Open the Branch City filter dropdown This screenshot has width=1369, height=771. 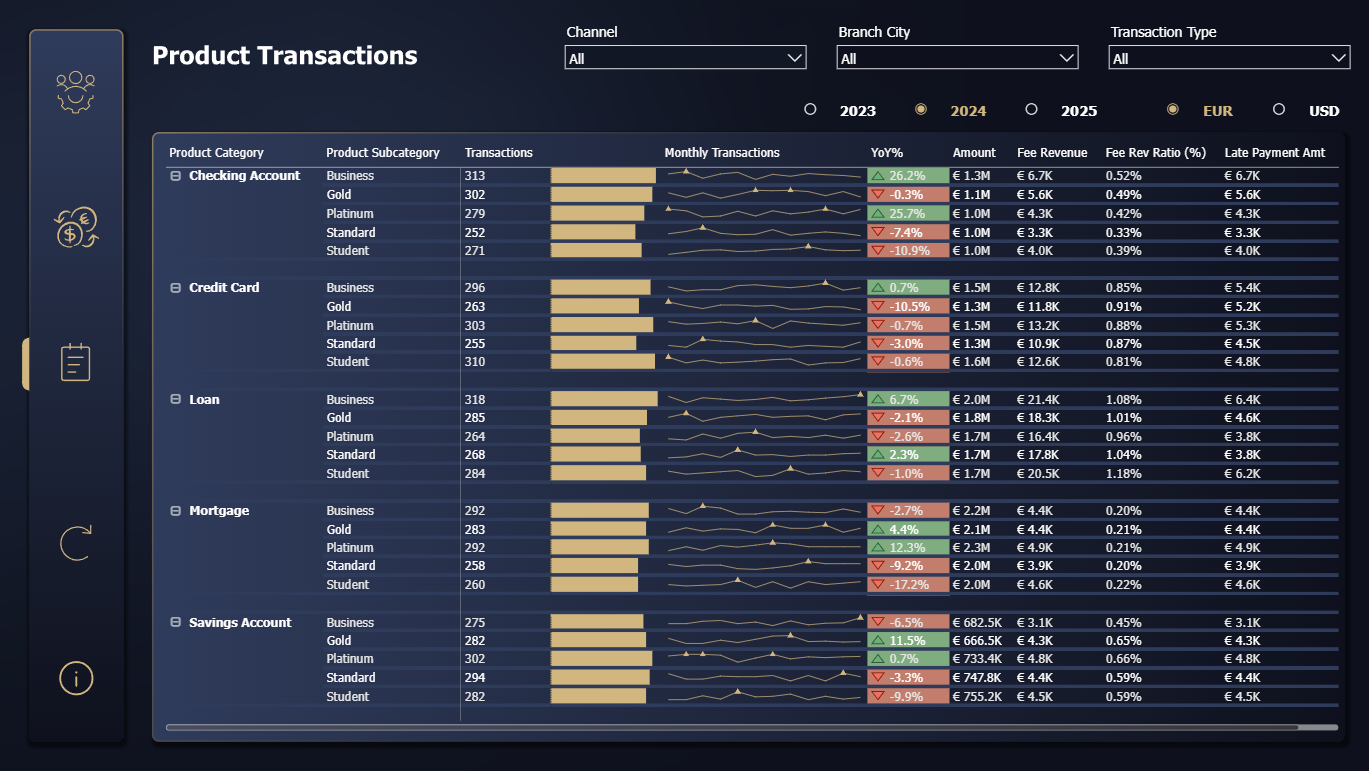(x=958, y=58)
